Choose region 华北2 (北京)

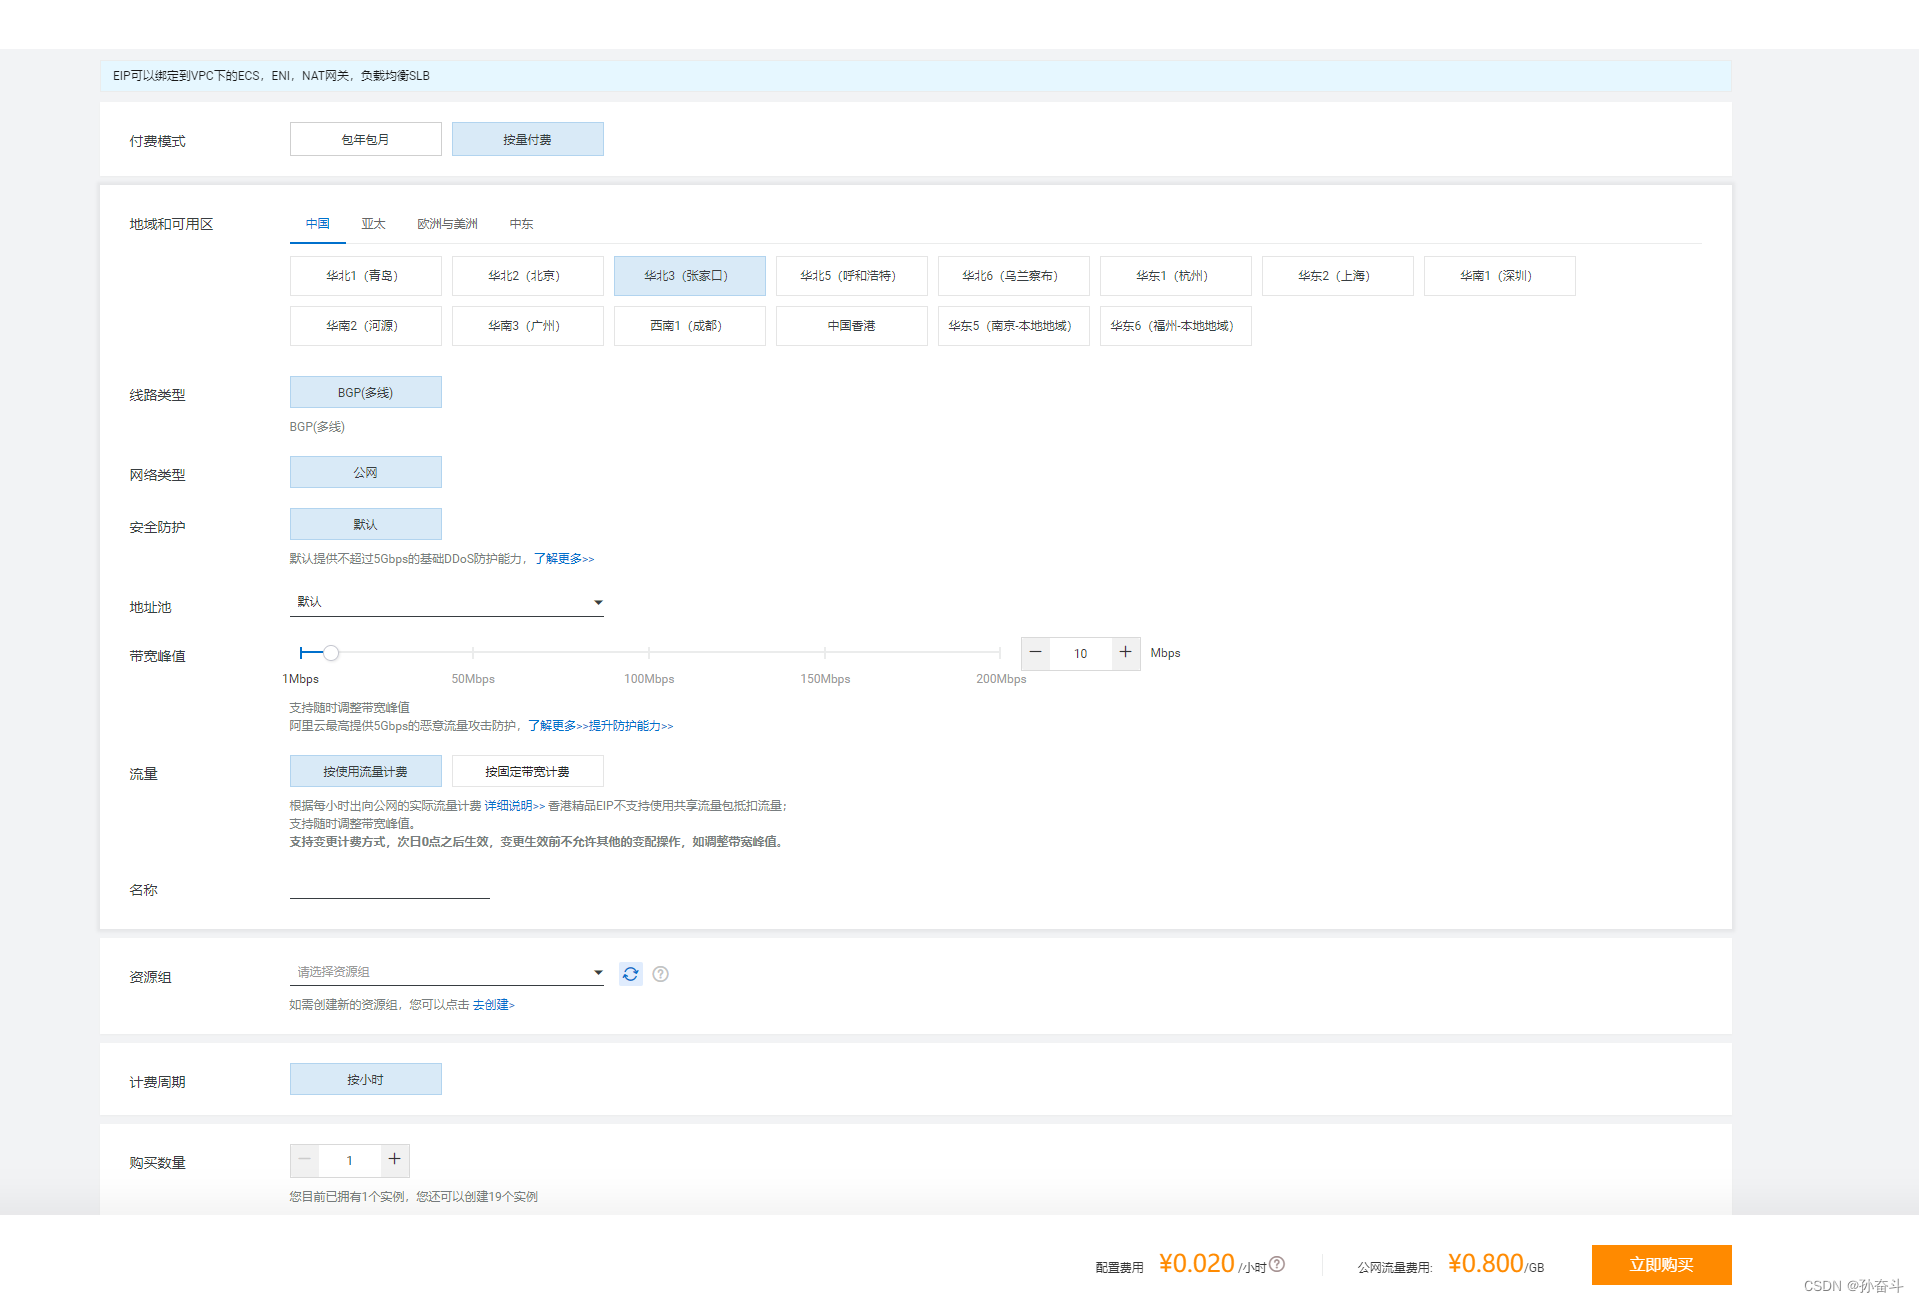[x=528, y=276]
